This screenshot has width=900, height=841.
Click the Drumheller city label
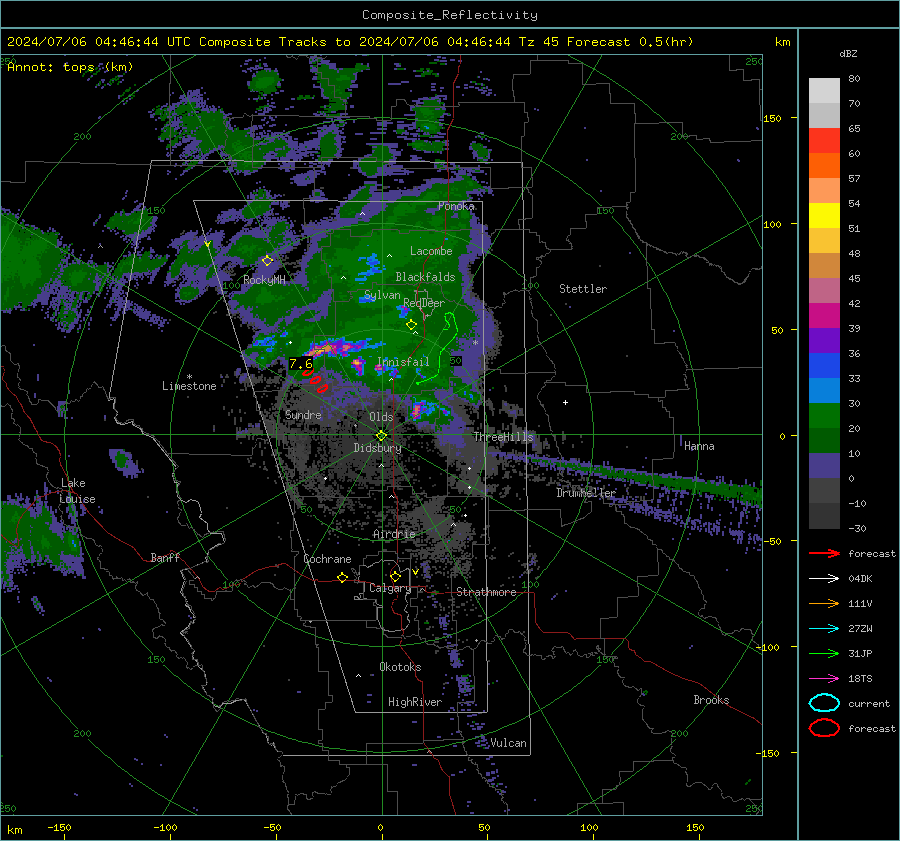coord(585,493)
